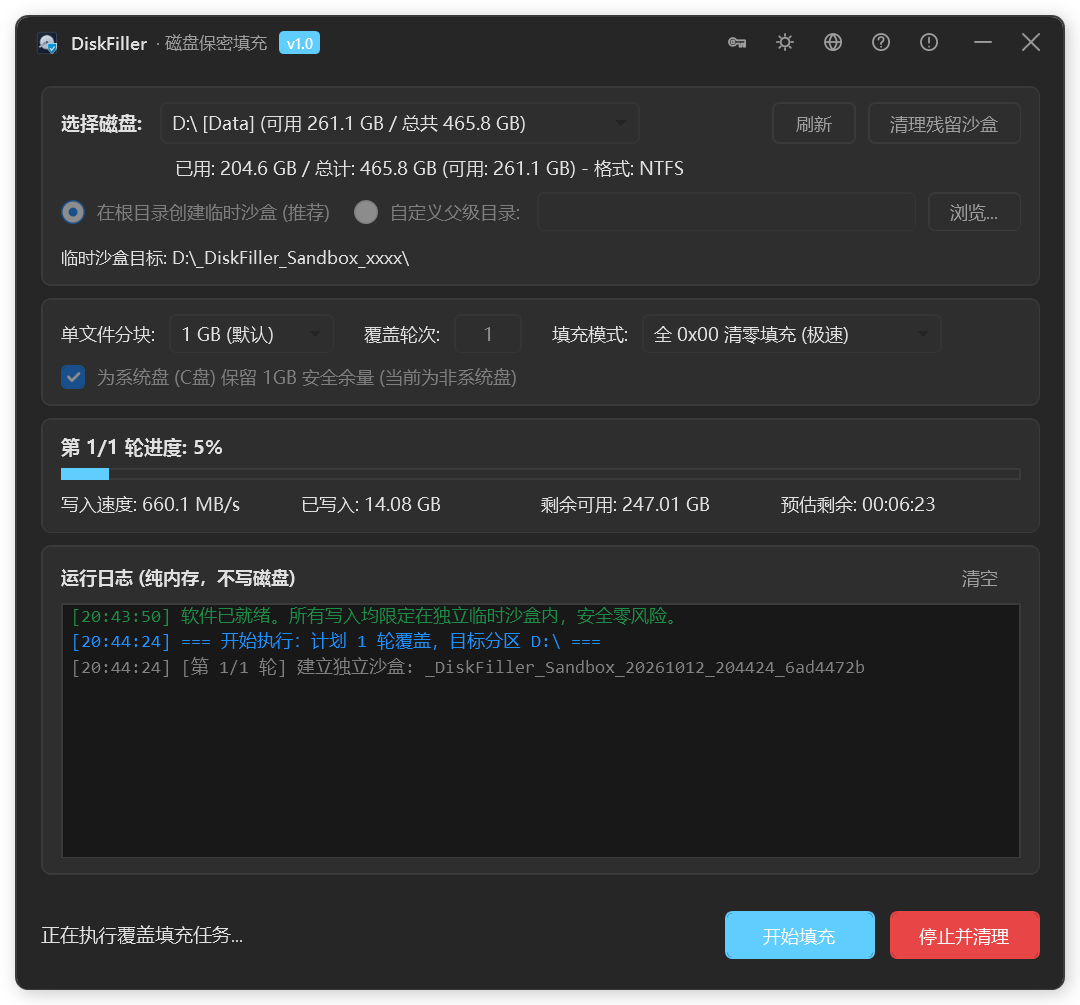Click the 写入速度: 660.1 MB/s text
The image size is (1080, 1005).
click(x=150, y=504)
